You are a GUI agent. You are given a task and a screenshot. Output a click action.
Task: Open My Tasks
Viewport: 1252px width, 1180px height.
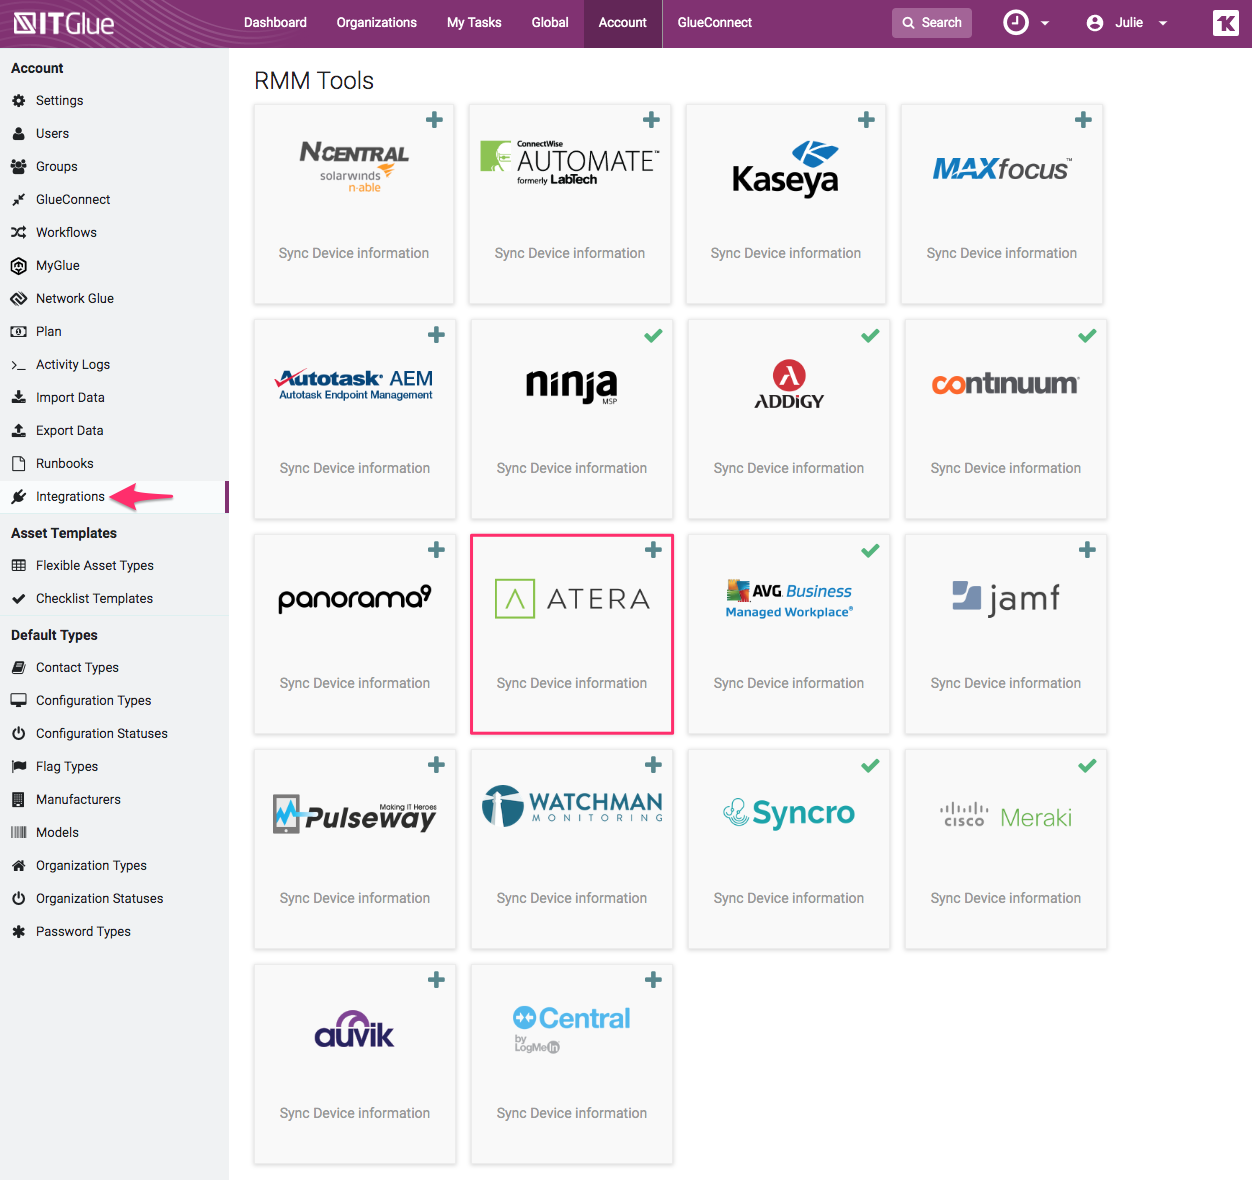474,22
